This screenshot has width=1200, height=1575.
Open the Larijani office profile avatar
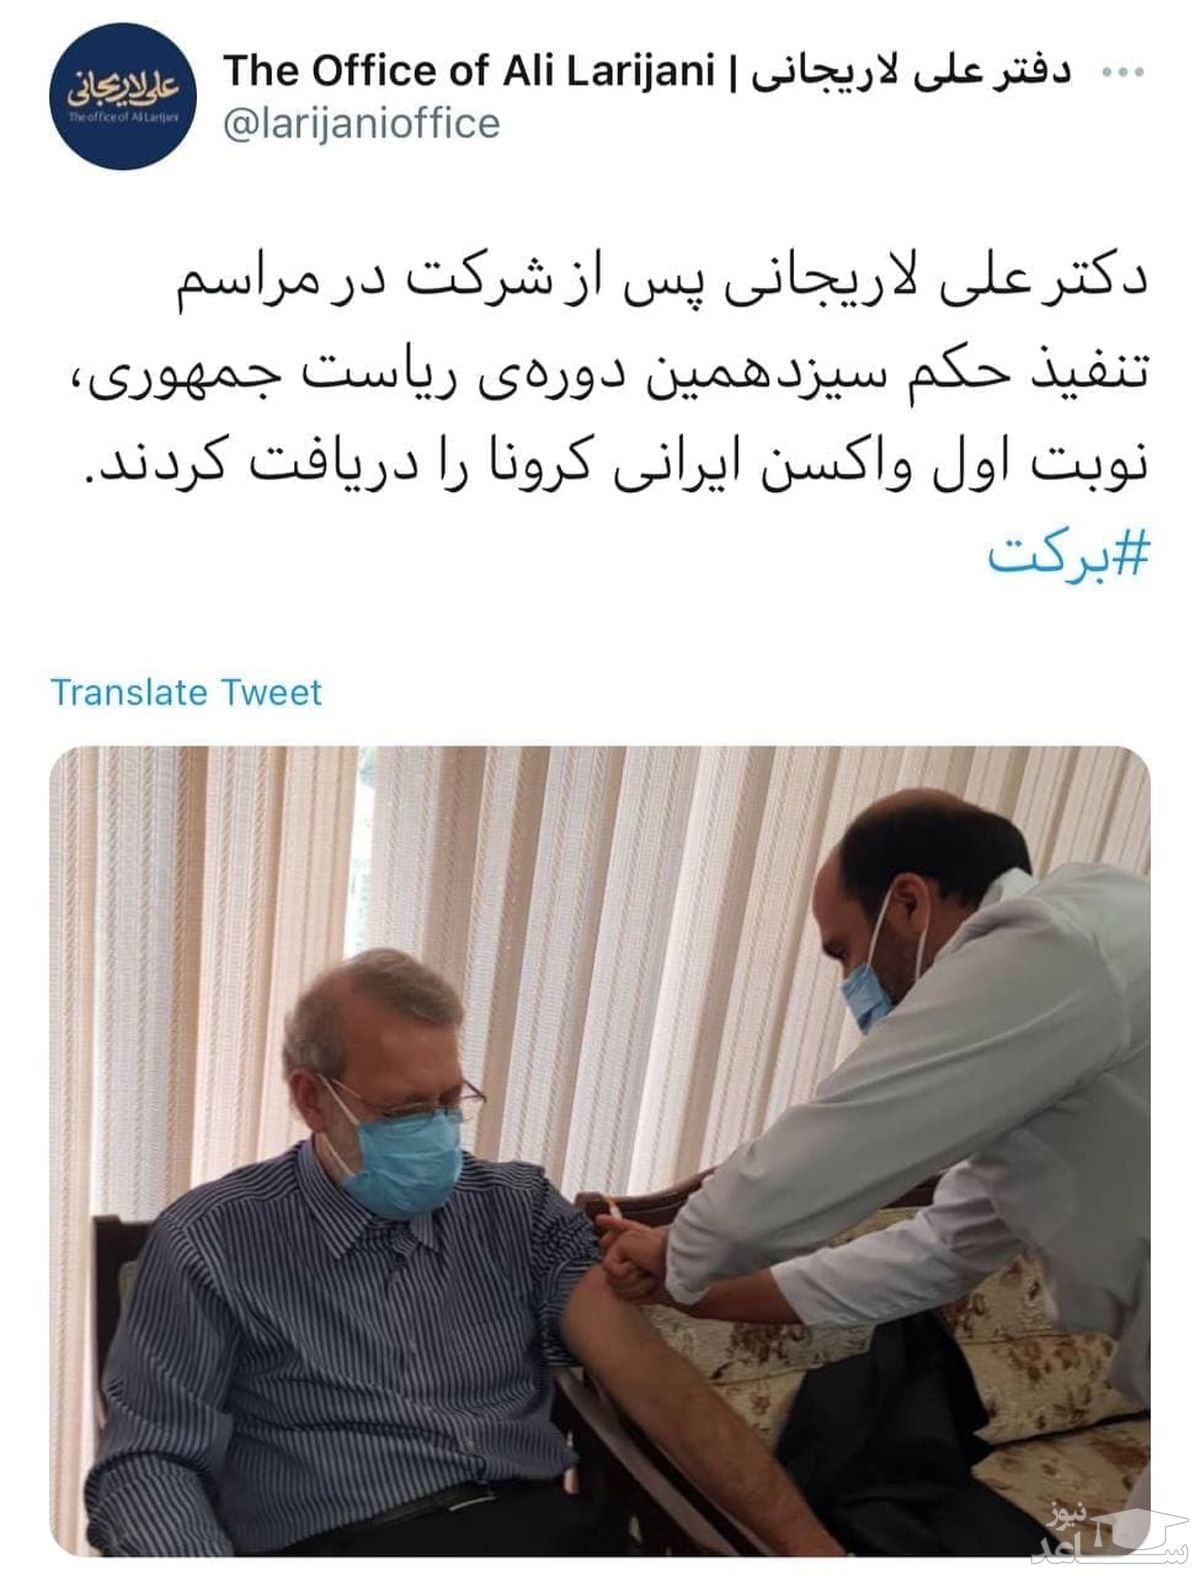coord(124,96)
